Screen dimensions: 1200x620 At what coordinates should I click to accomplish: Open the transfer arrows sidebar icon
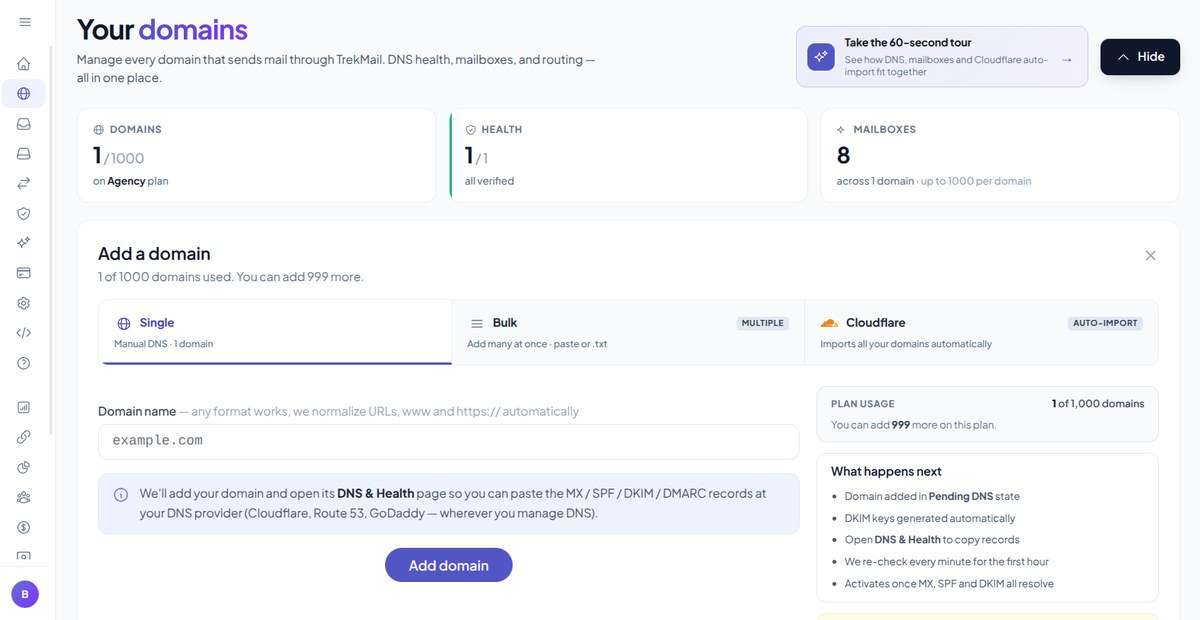tap(24, 183)
